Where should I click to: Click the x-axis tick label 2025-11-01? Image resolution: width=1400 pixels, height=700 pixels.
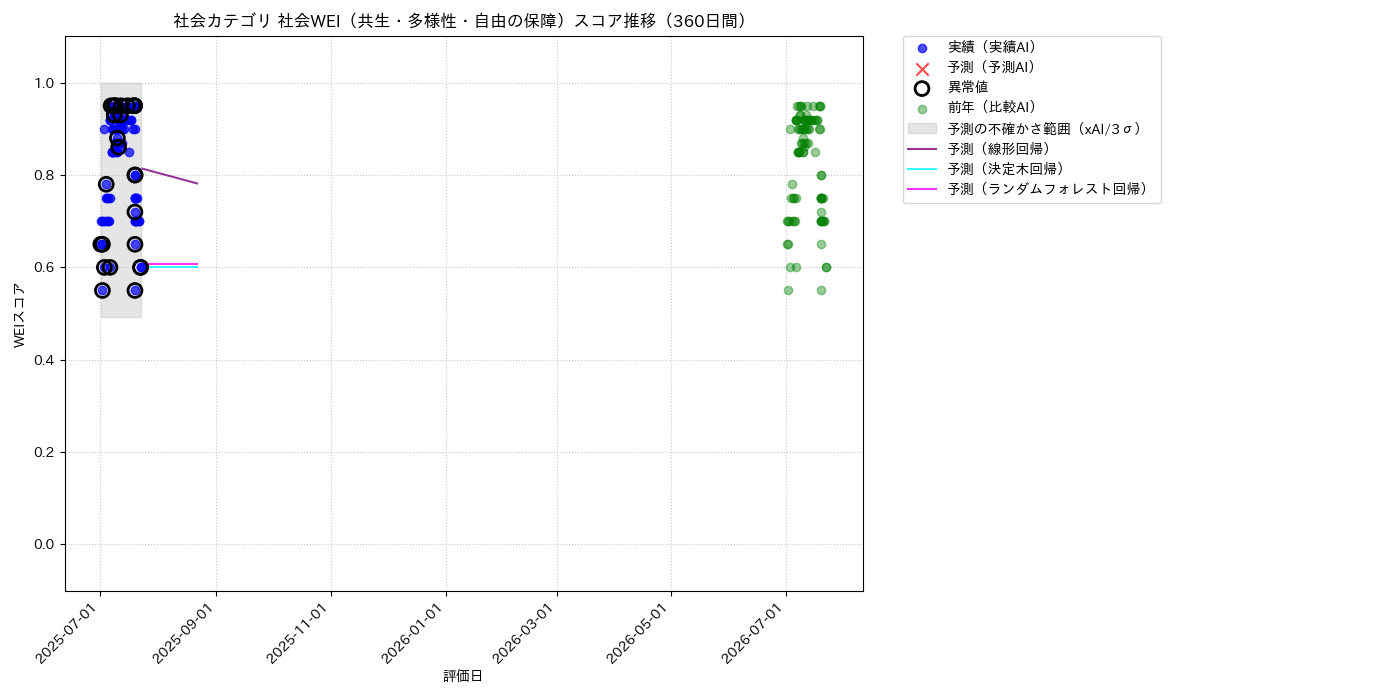(301, 634)
